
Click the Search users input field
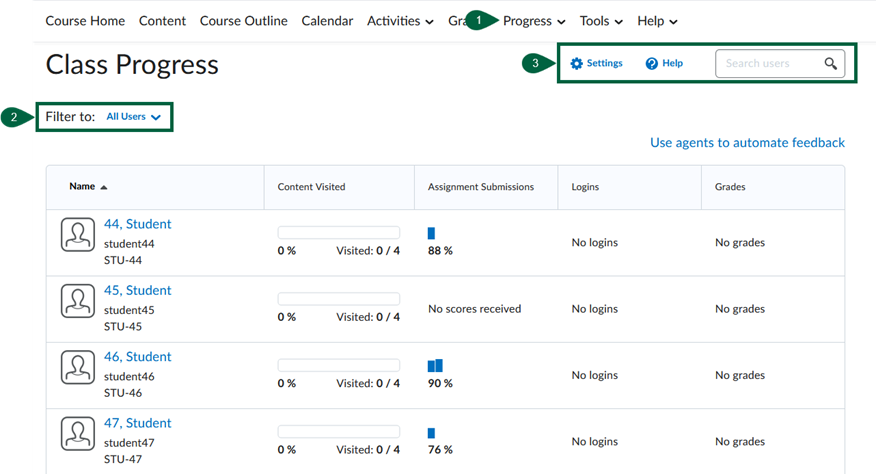coord(768,64)
